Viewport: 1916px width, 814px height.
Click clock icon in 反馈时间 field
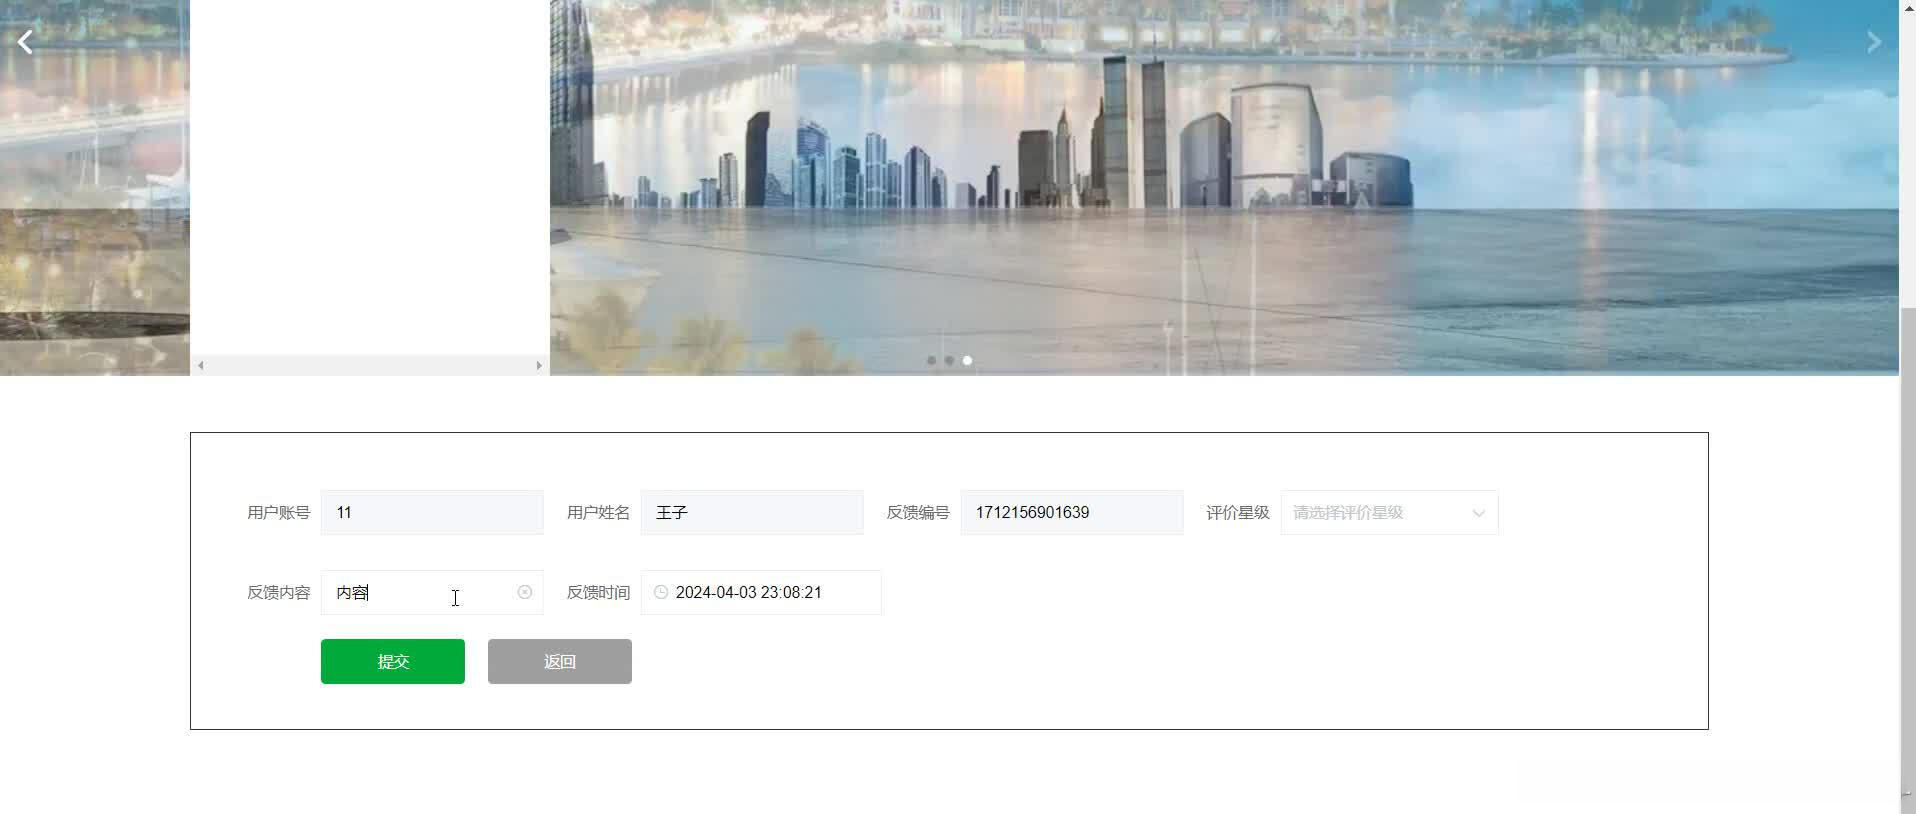(661, 592)
